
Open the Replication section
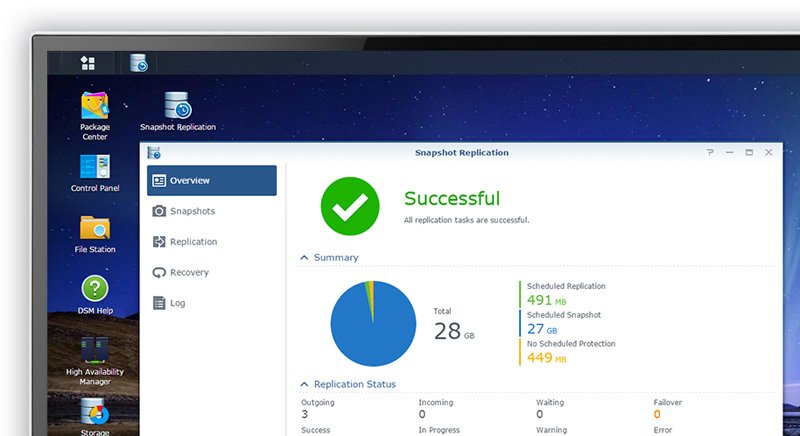point(212,242)
